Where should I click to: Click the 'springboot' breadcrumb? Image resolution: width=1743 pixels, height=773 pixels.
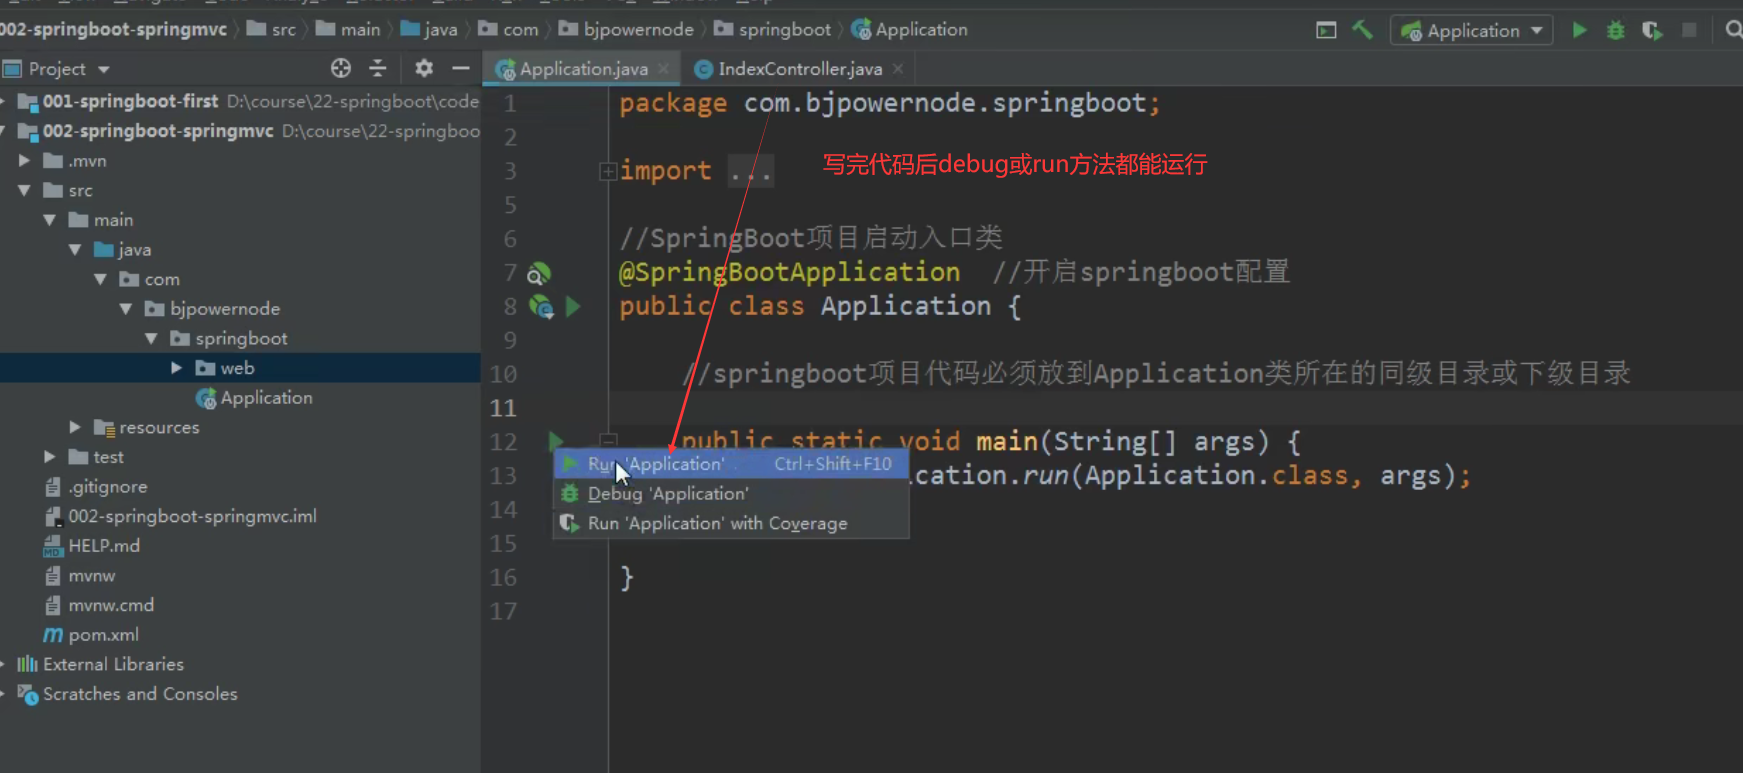[773, 29]
